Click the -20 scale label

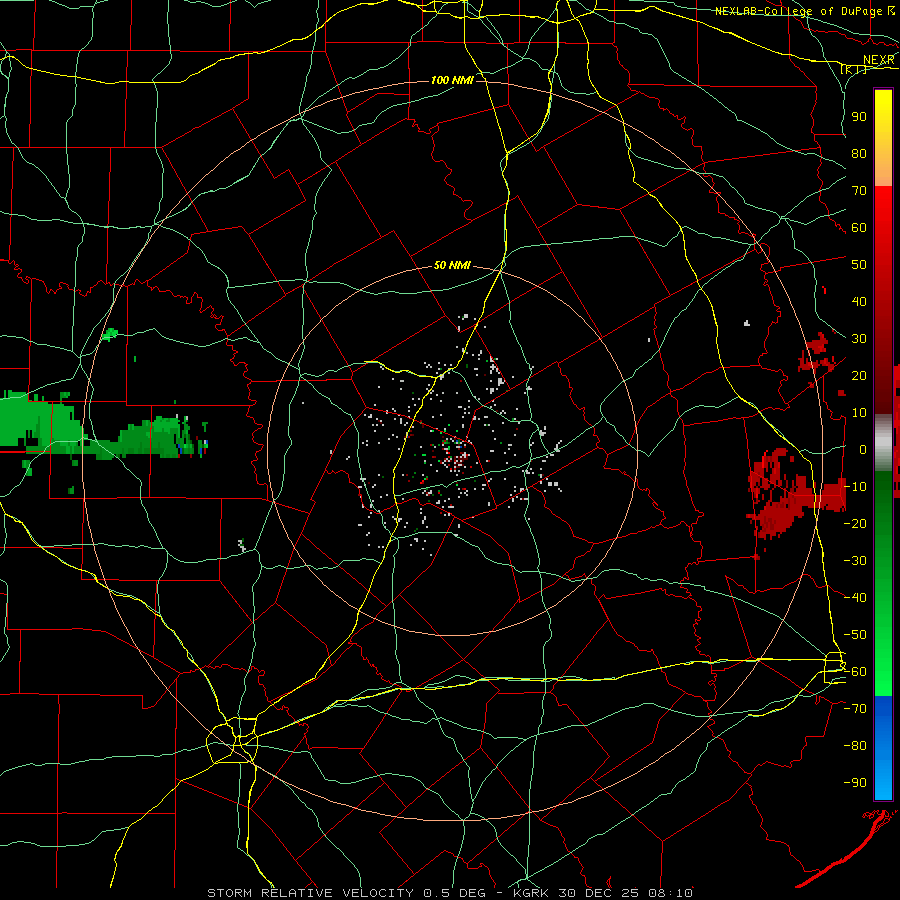(x=856, y=523)
